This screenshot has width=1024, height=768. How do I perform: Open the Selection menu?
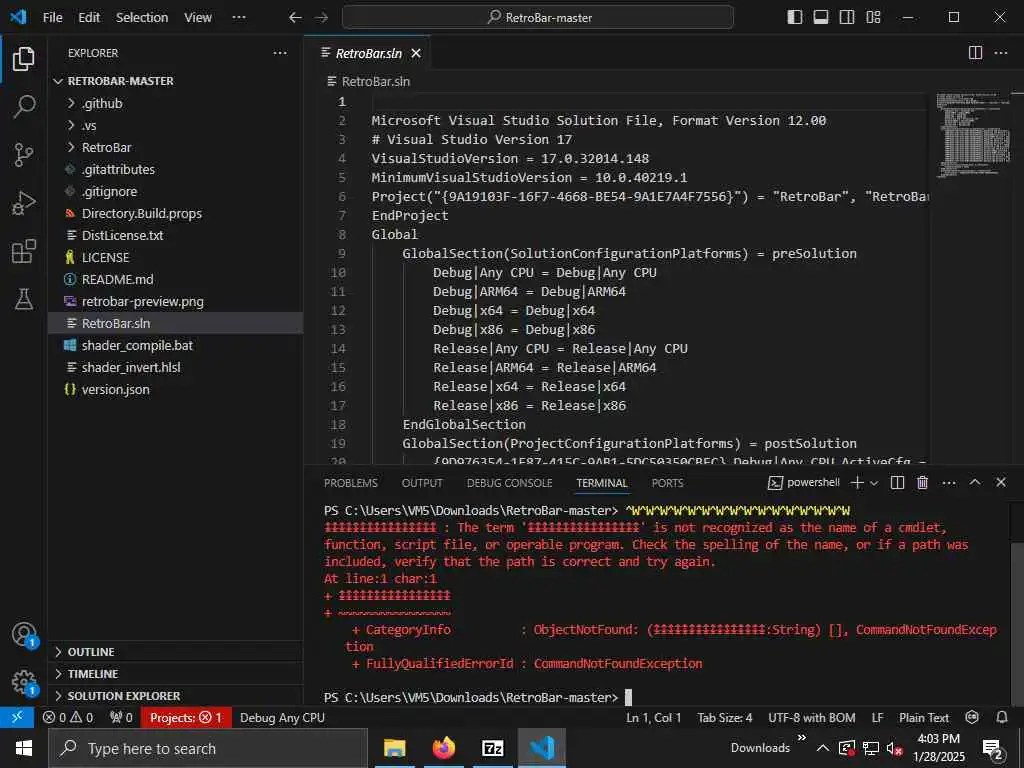coord(142,18)
